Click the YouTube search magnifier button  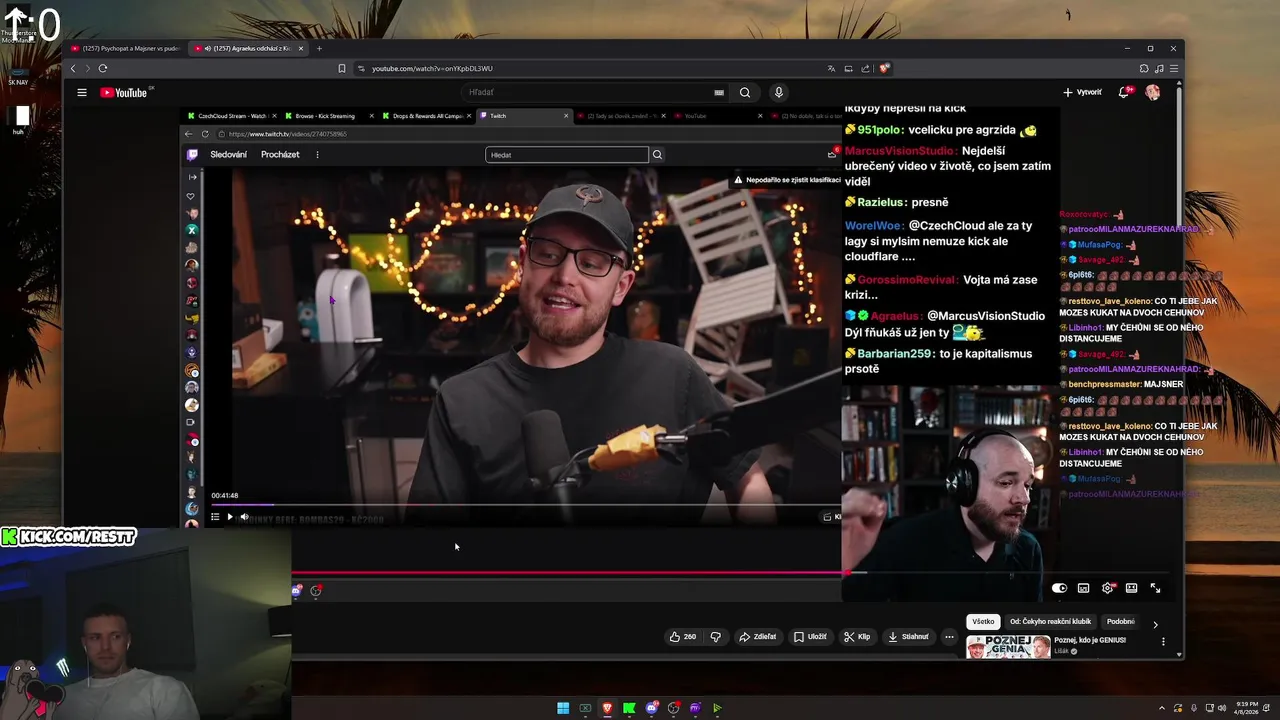[745, 92]
